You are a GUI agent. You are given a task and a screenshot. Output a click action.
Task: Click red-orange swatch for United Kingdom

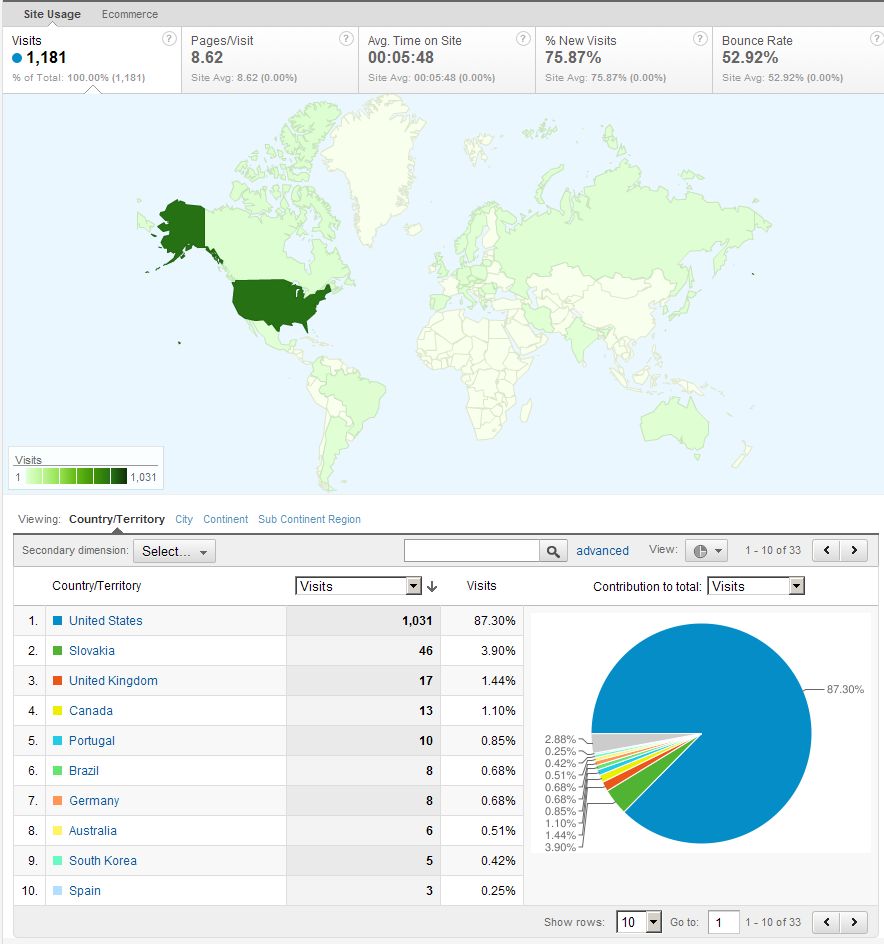[57, 681]
